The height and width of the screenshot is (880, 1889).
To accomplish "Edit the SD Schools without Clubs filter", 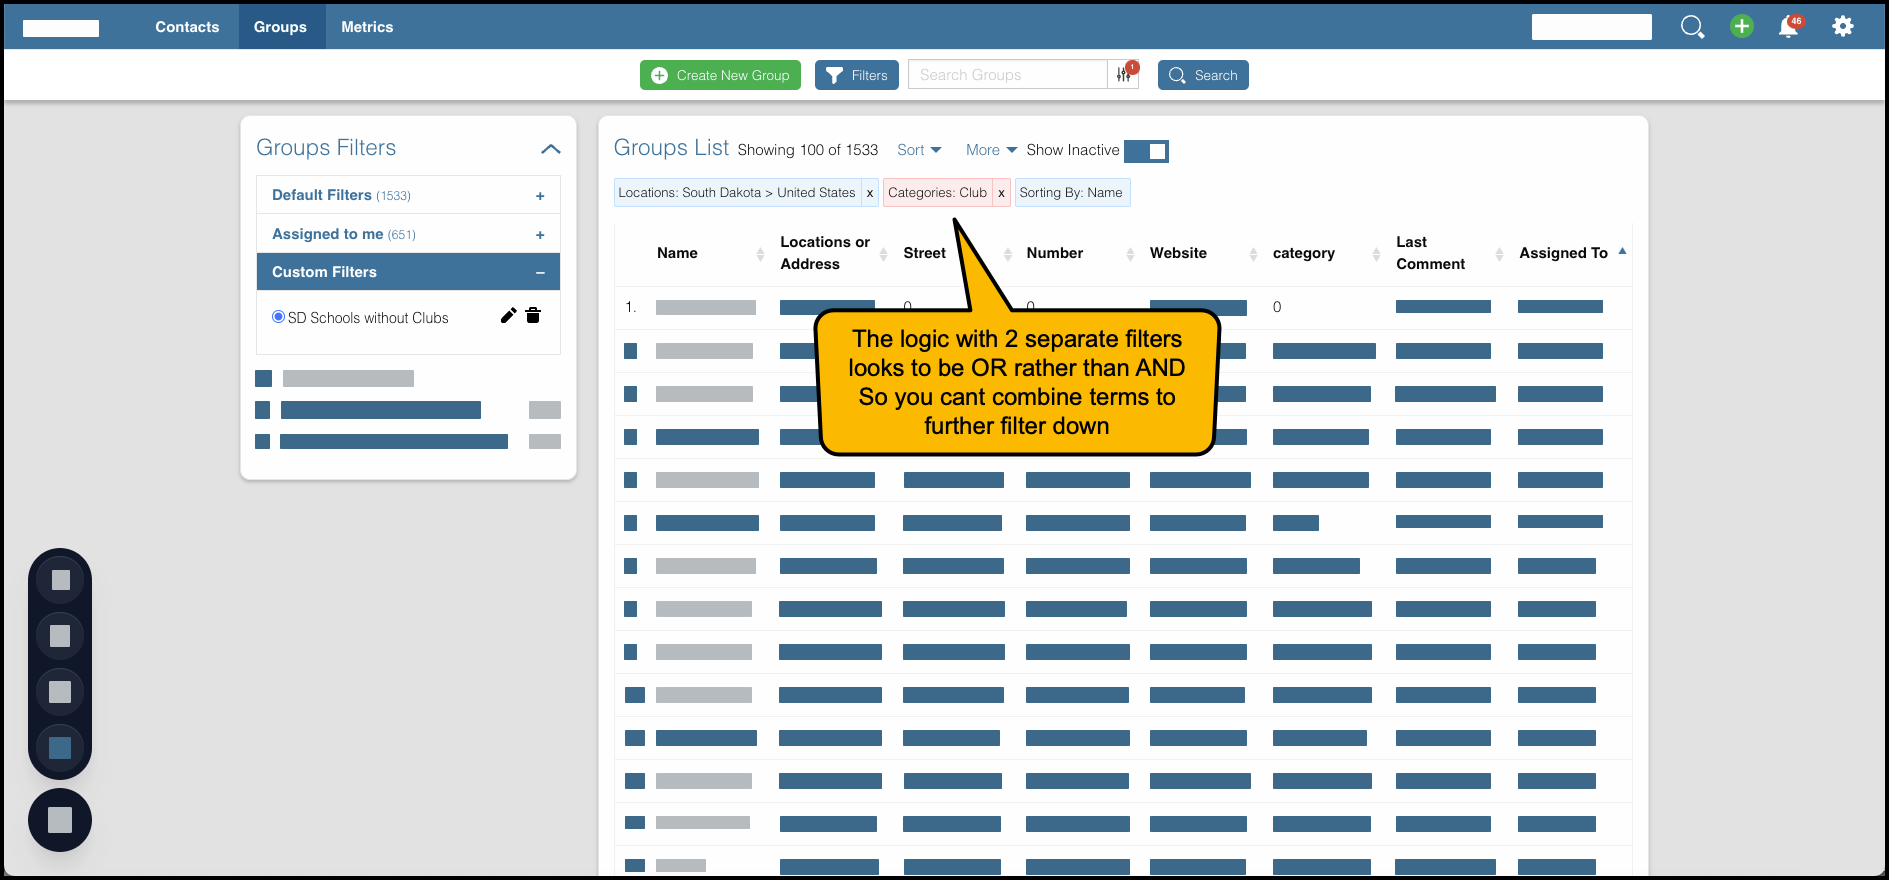I will click(x=508, y=316).
